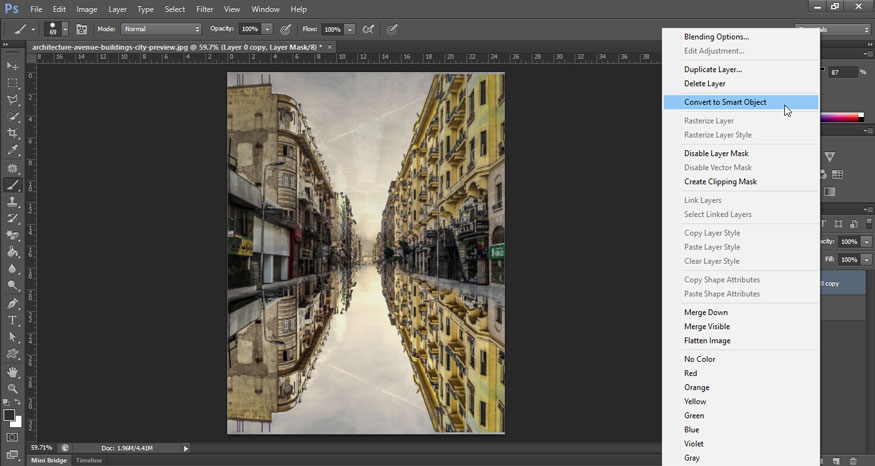Viewport: 875px width, 466px height.
Task: Swap foreground and background colors
Action: (x=17, y=402)
